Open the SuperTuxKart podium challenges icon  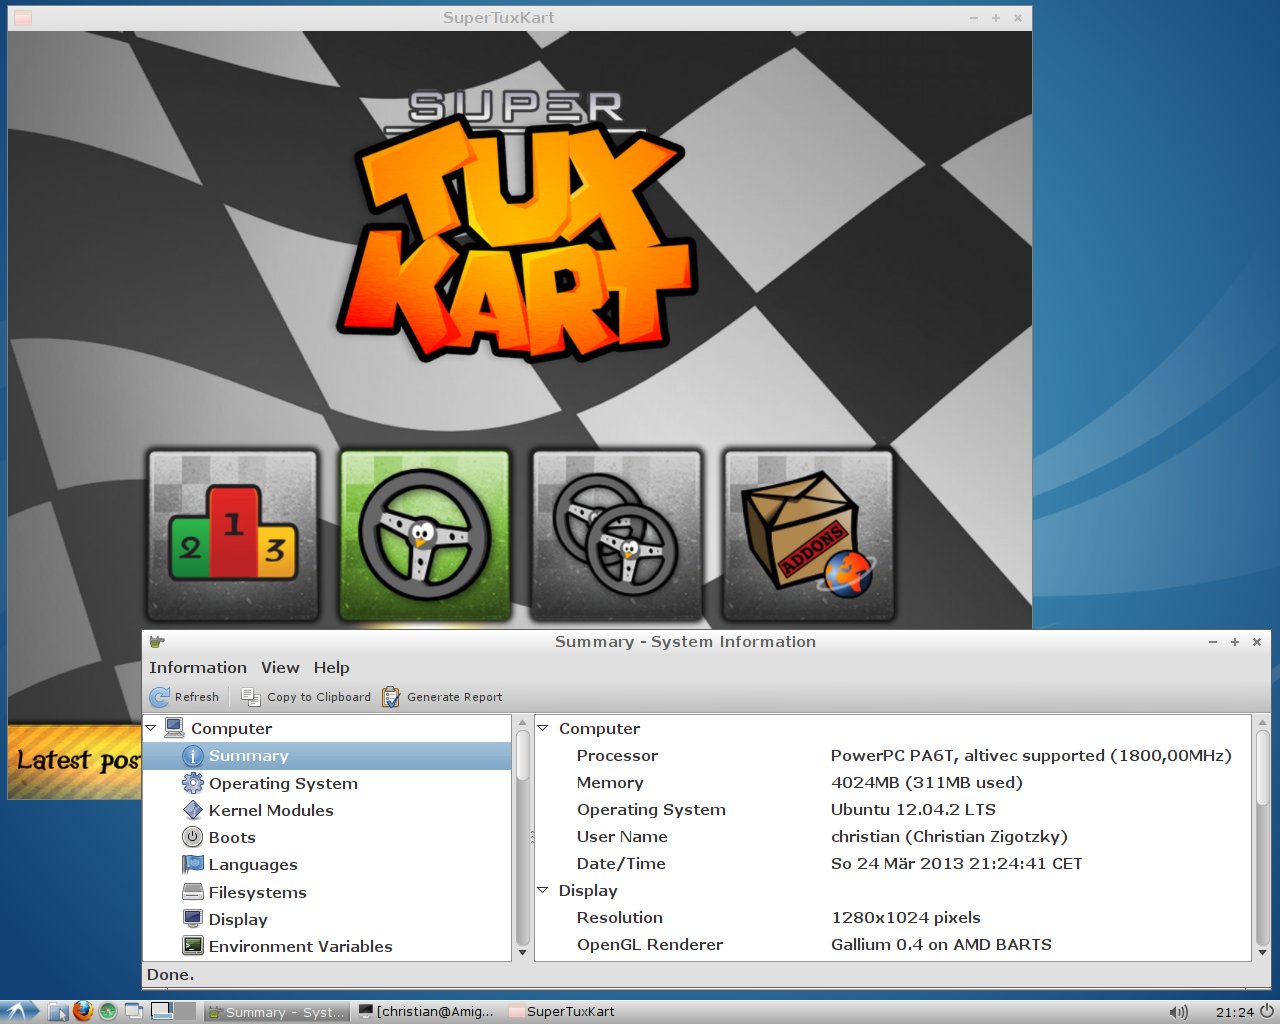pos(233,534)
